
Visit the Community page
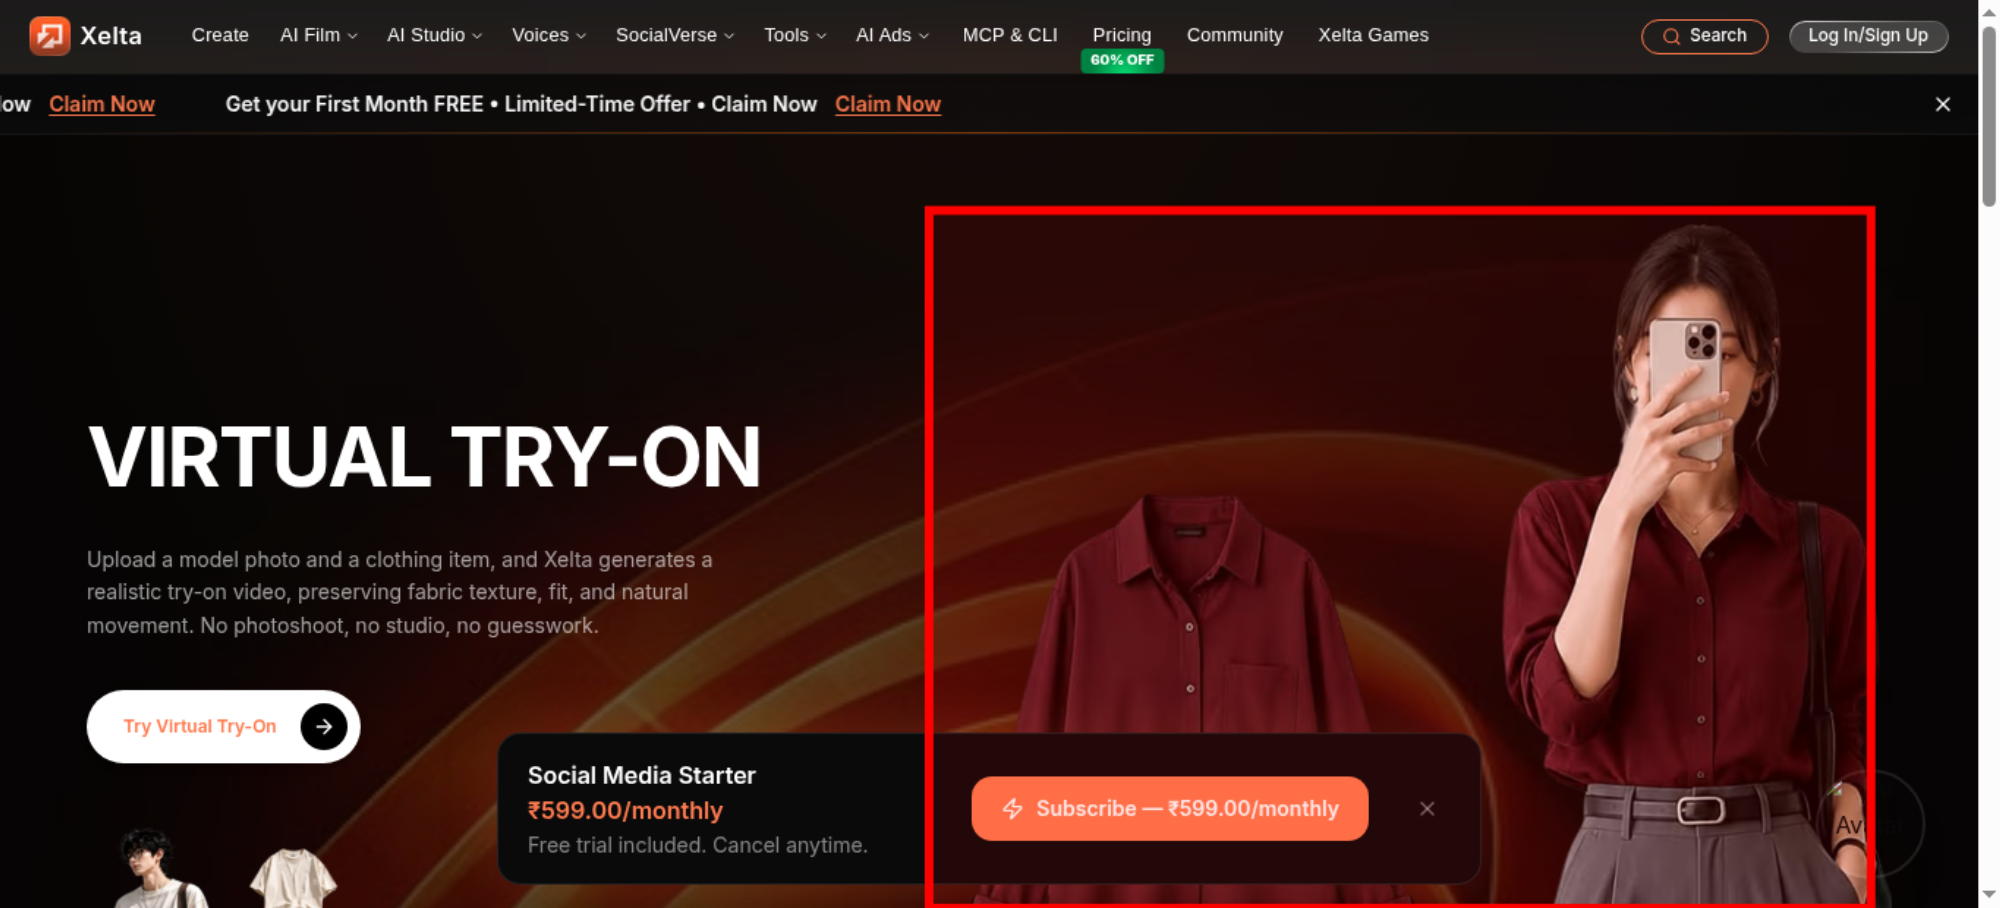[1235, 35]
